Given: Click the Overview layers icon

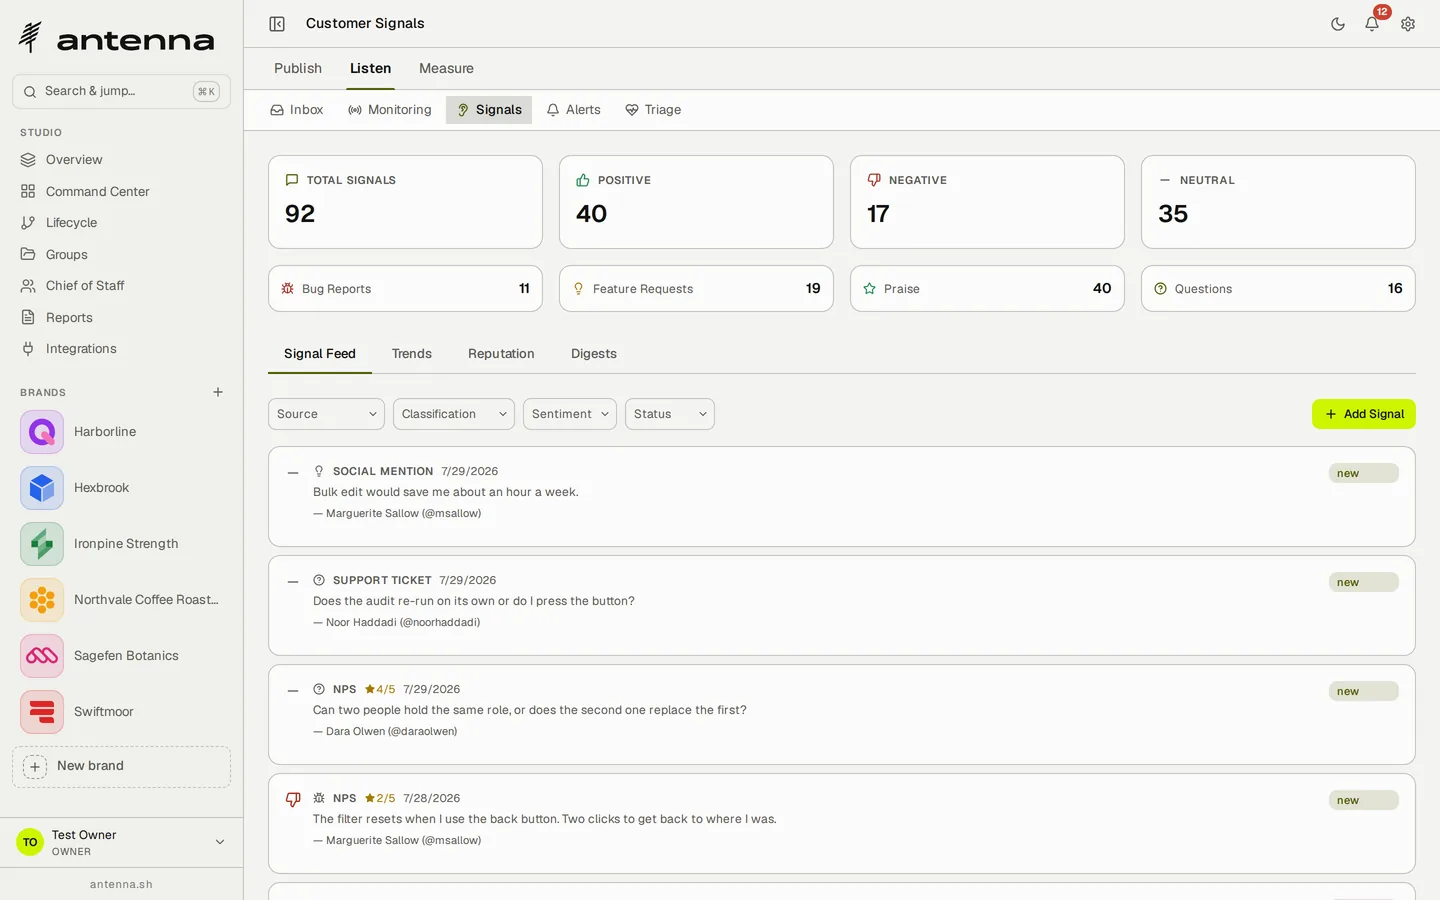Looking at the screenshot, I should [x=28, y=160].
